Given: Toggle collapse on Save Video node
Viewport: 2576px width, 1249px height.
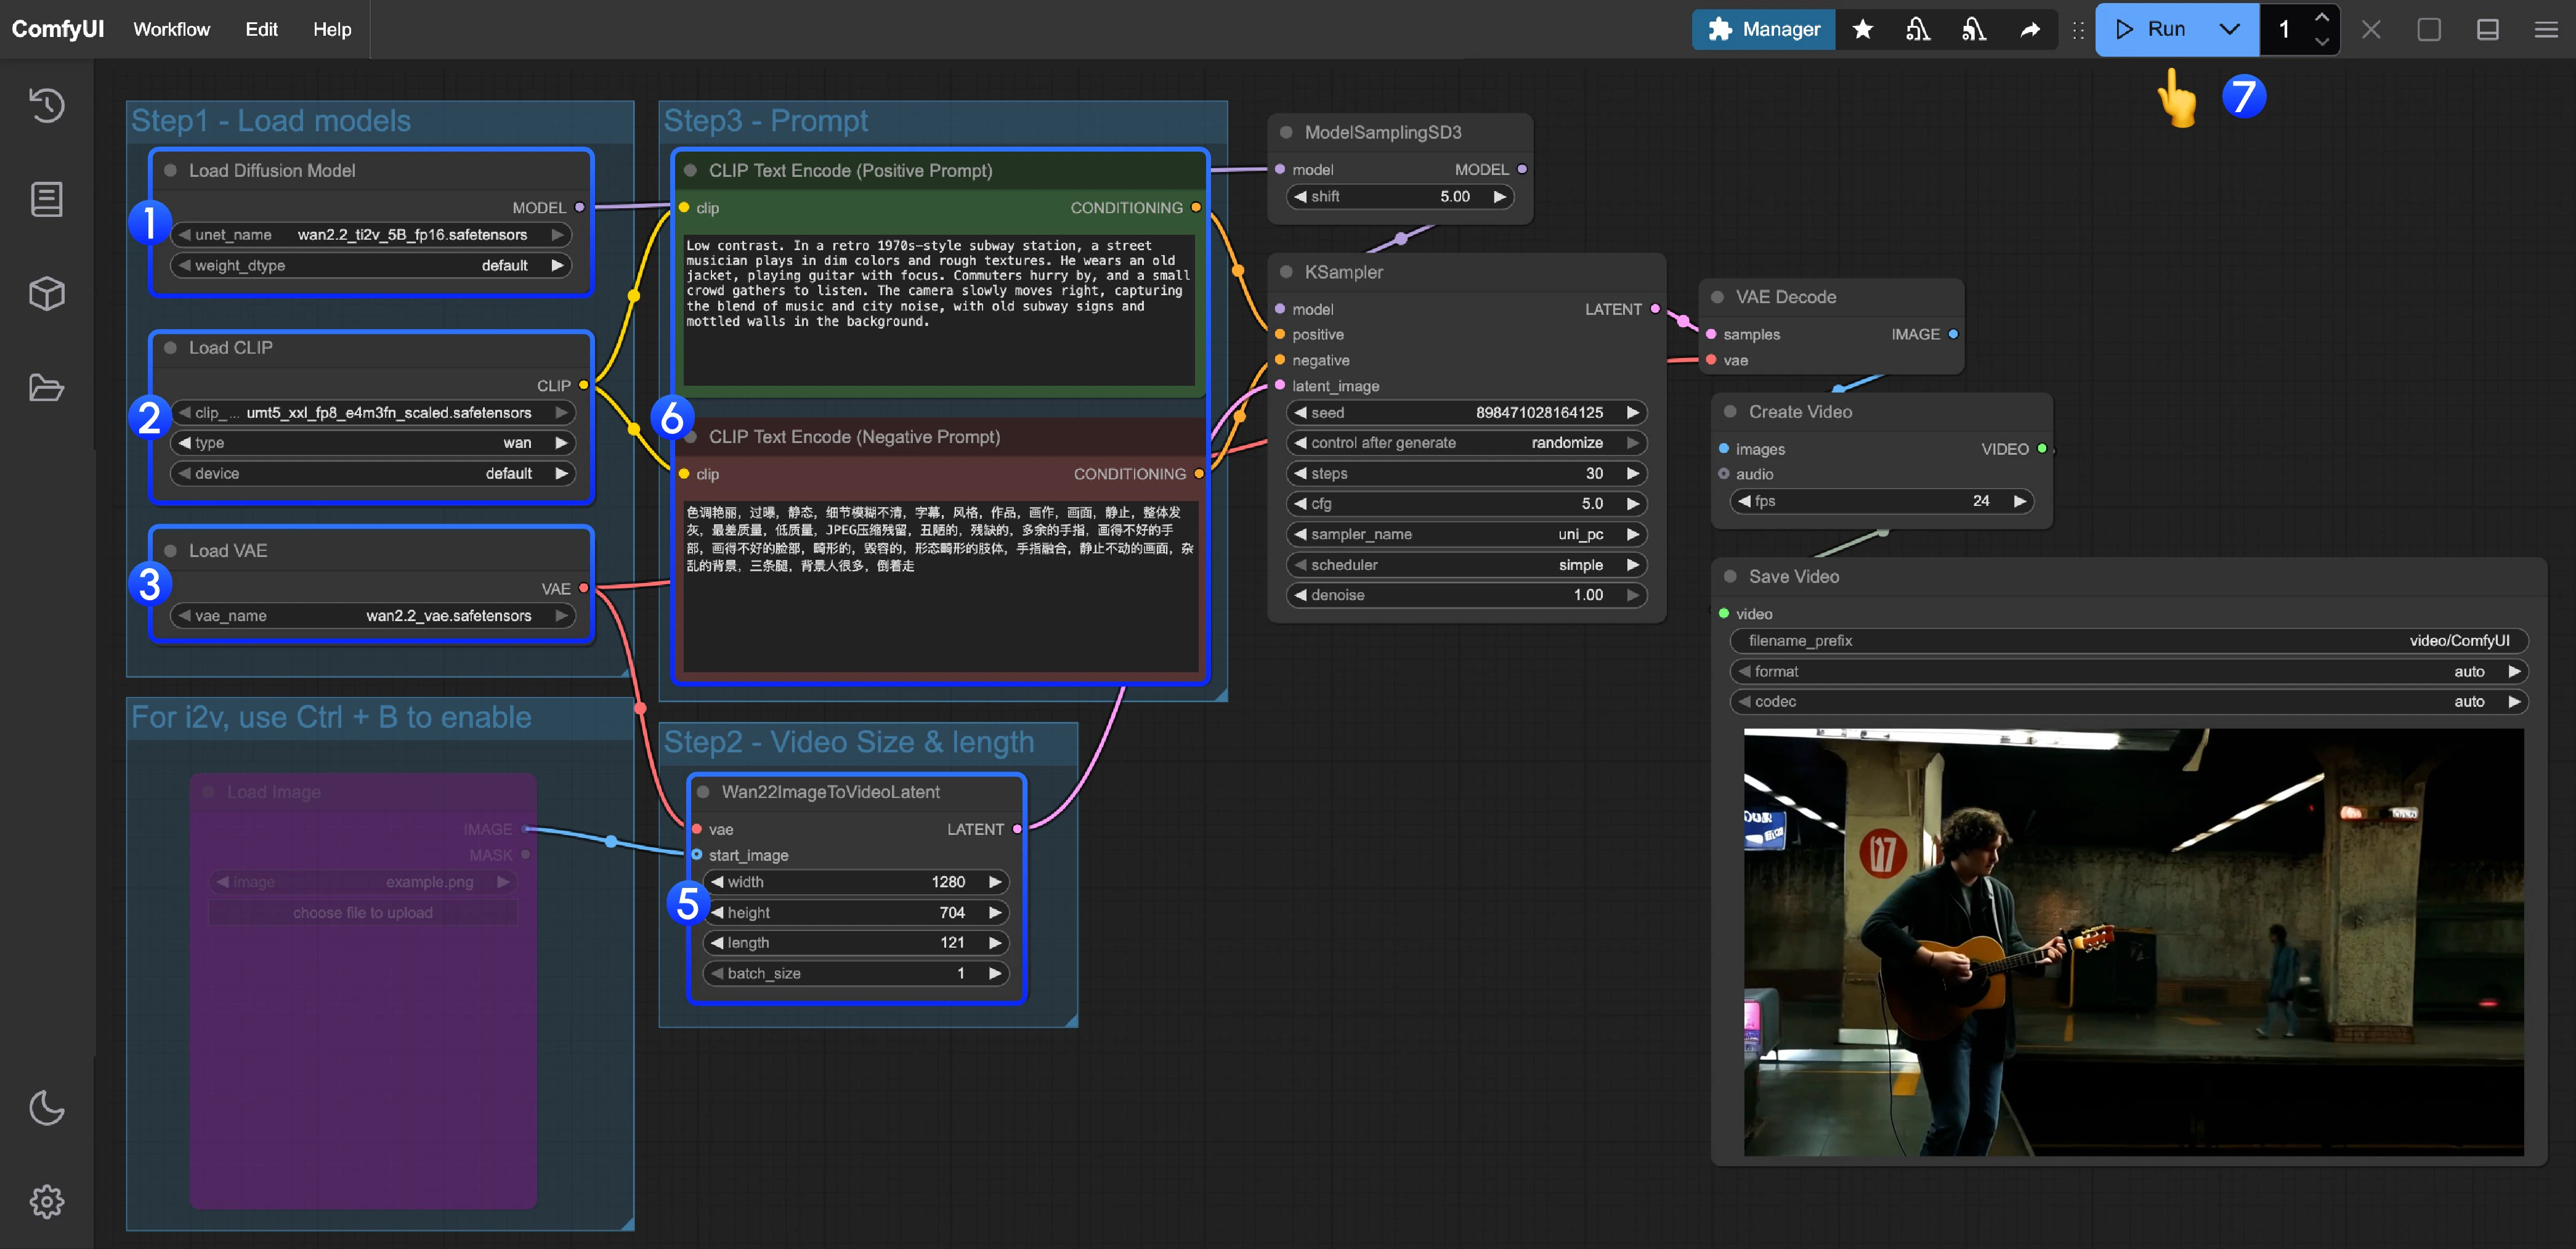Looking at the screenshot, I should click(1730, 577).
